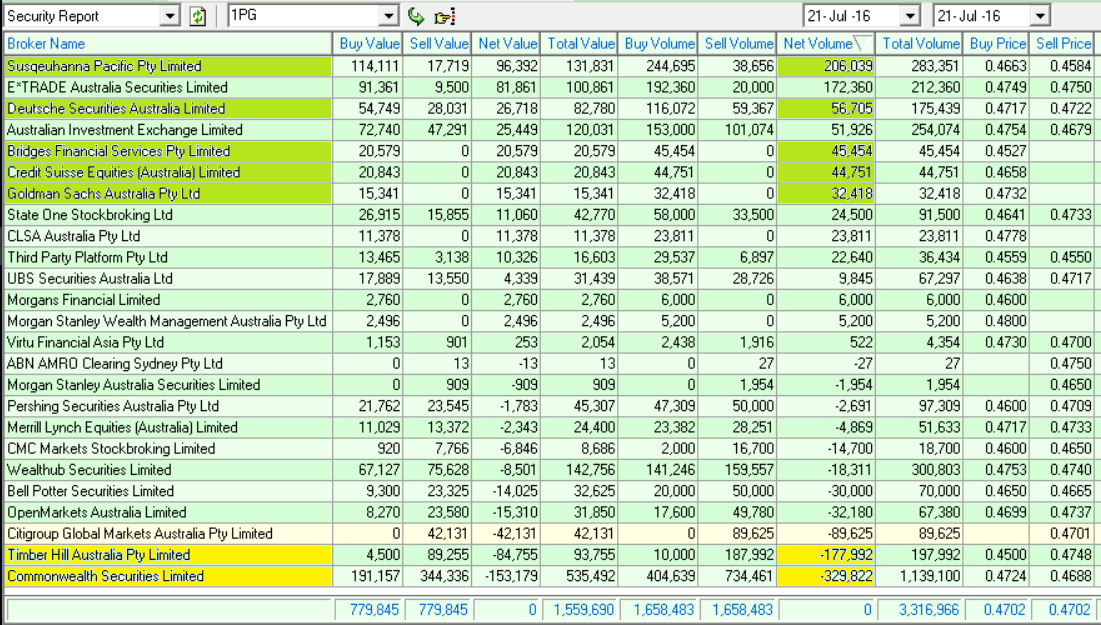Select Morgan Stanley Australia Securities Limited
1101x625 pixels.
tap(167, 385)
